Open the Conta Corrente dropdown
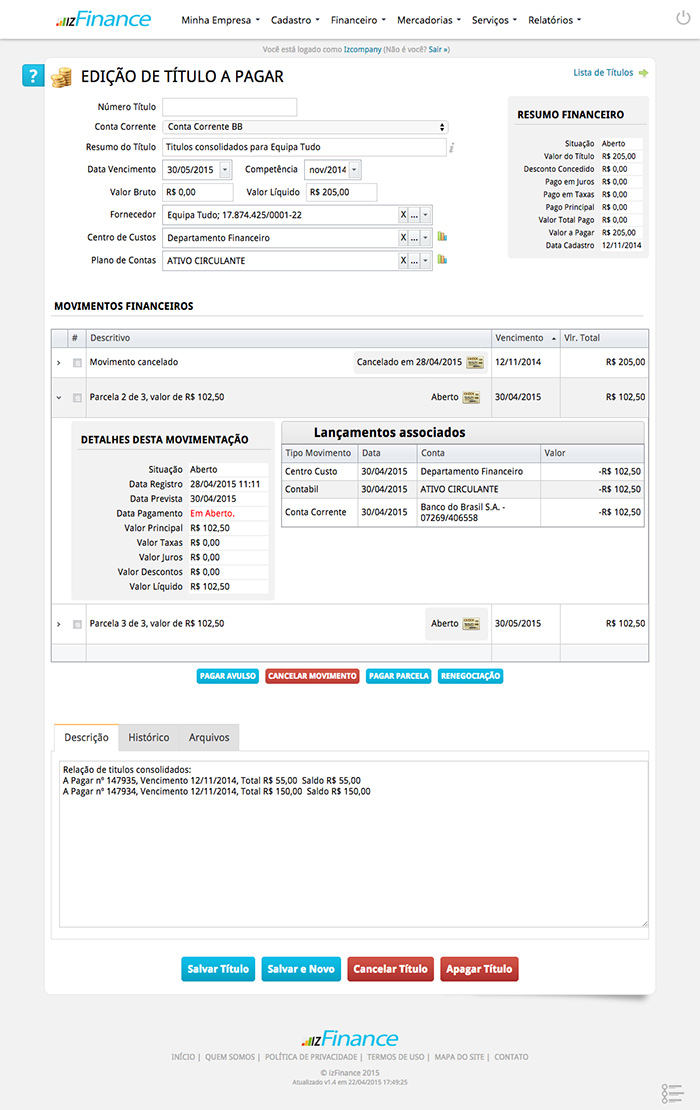The width and height of the screenshot is (700, 1110). [x=305, y=127]
